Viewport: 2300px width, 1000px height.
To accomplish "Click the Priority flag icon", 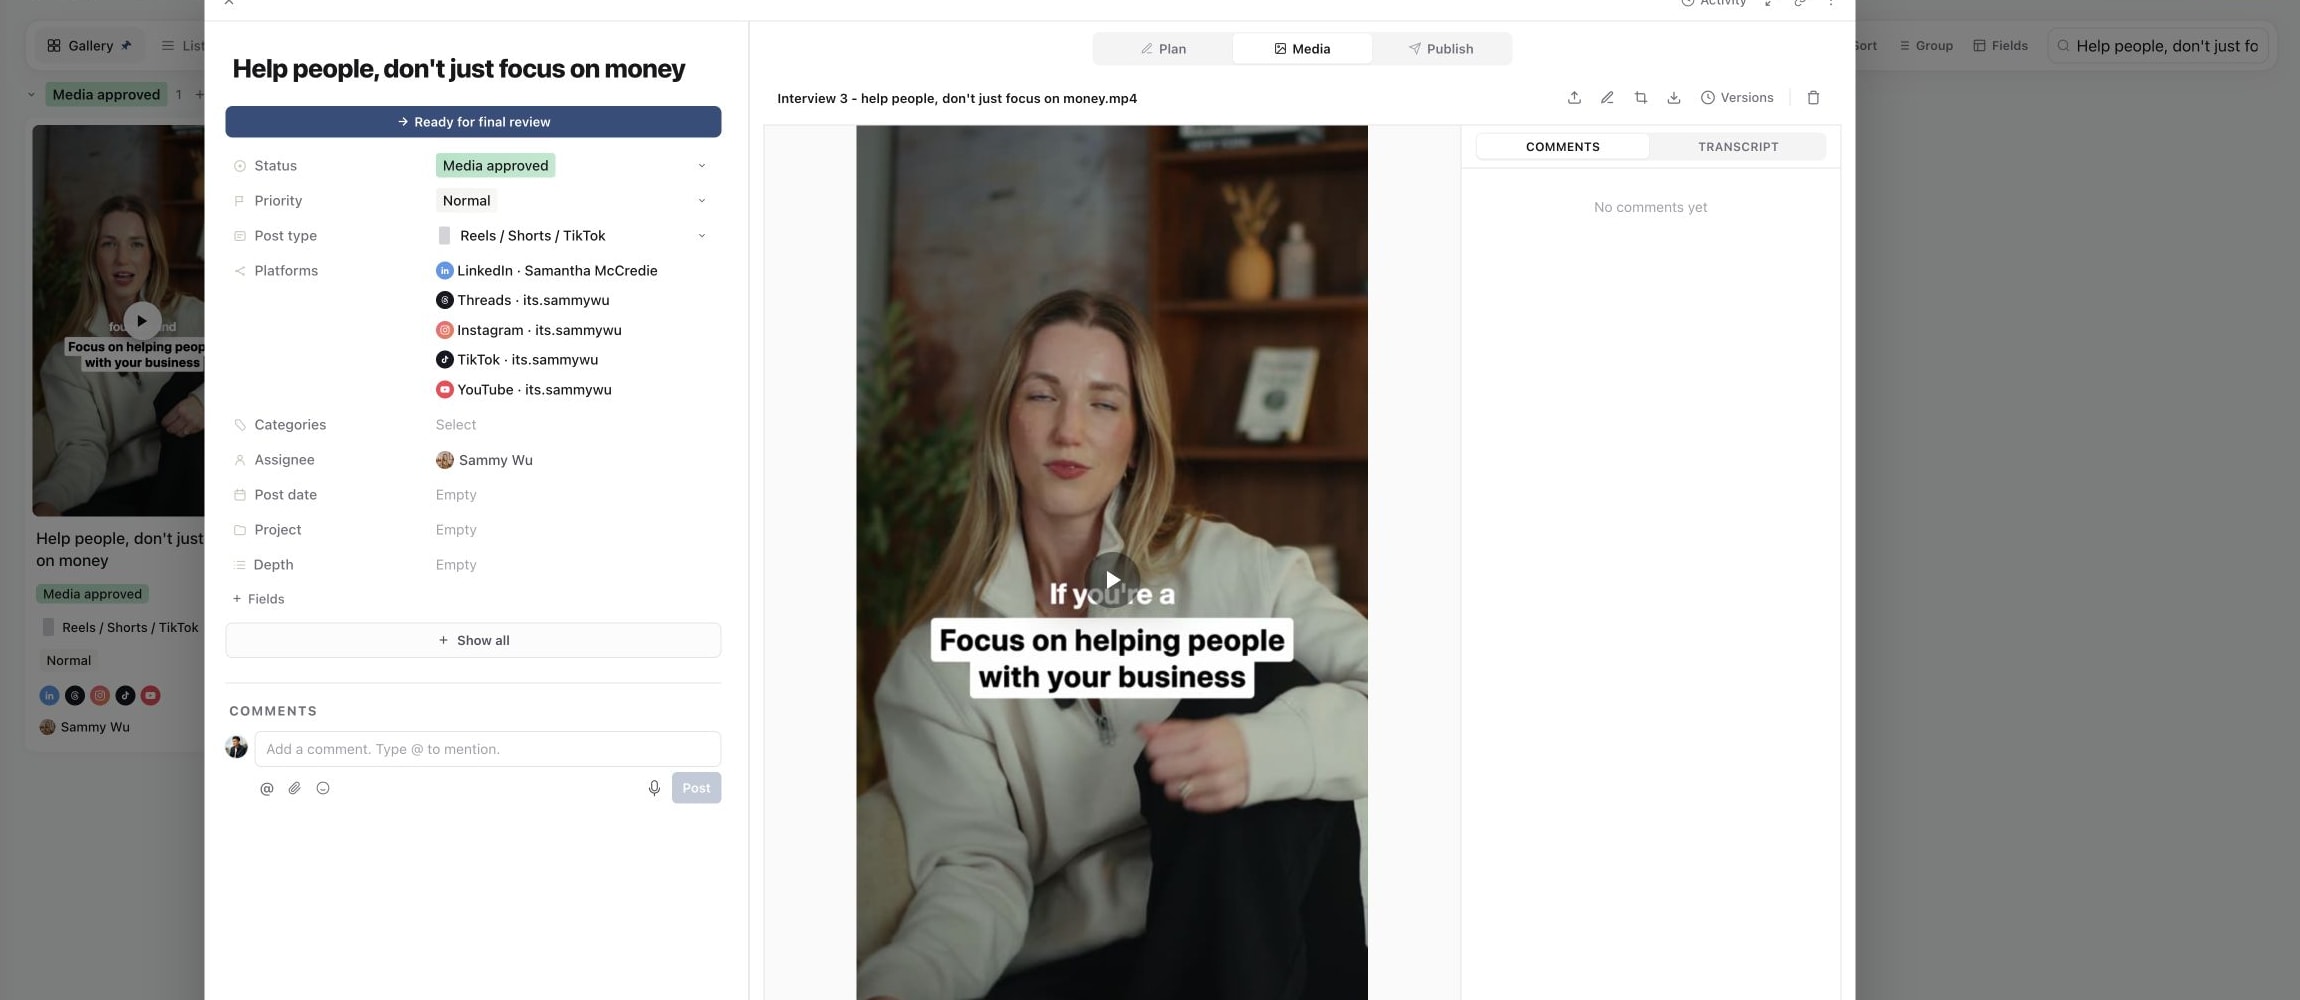I will click(x=239, y=201).
